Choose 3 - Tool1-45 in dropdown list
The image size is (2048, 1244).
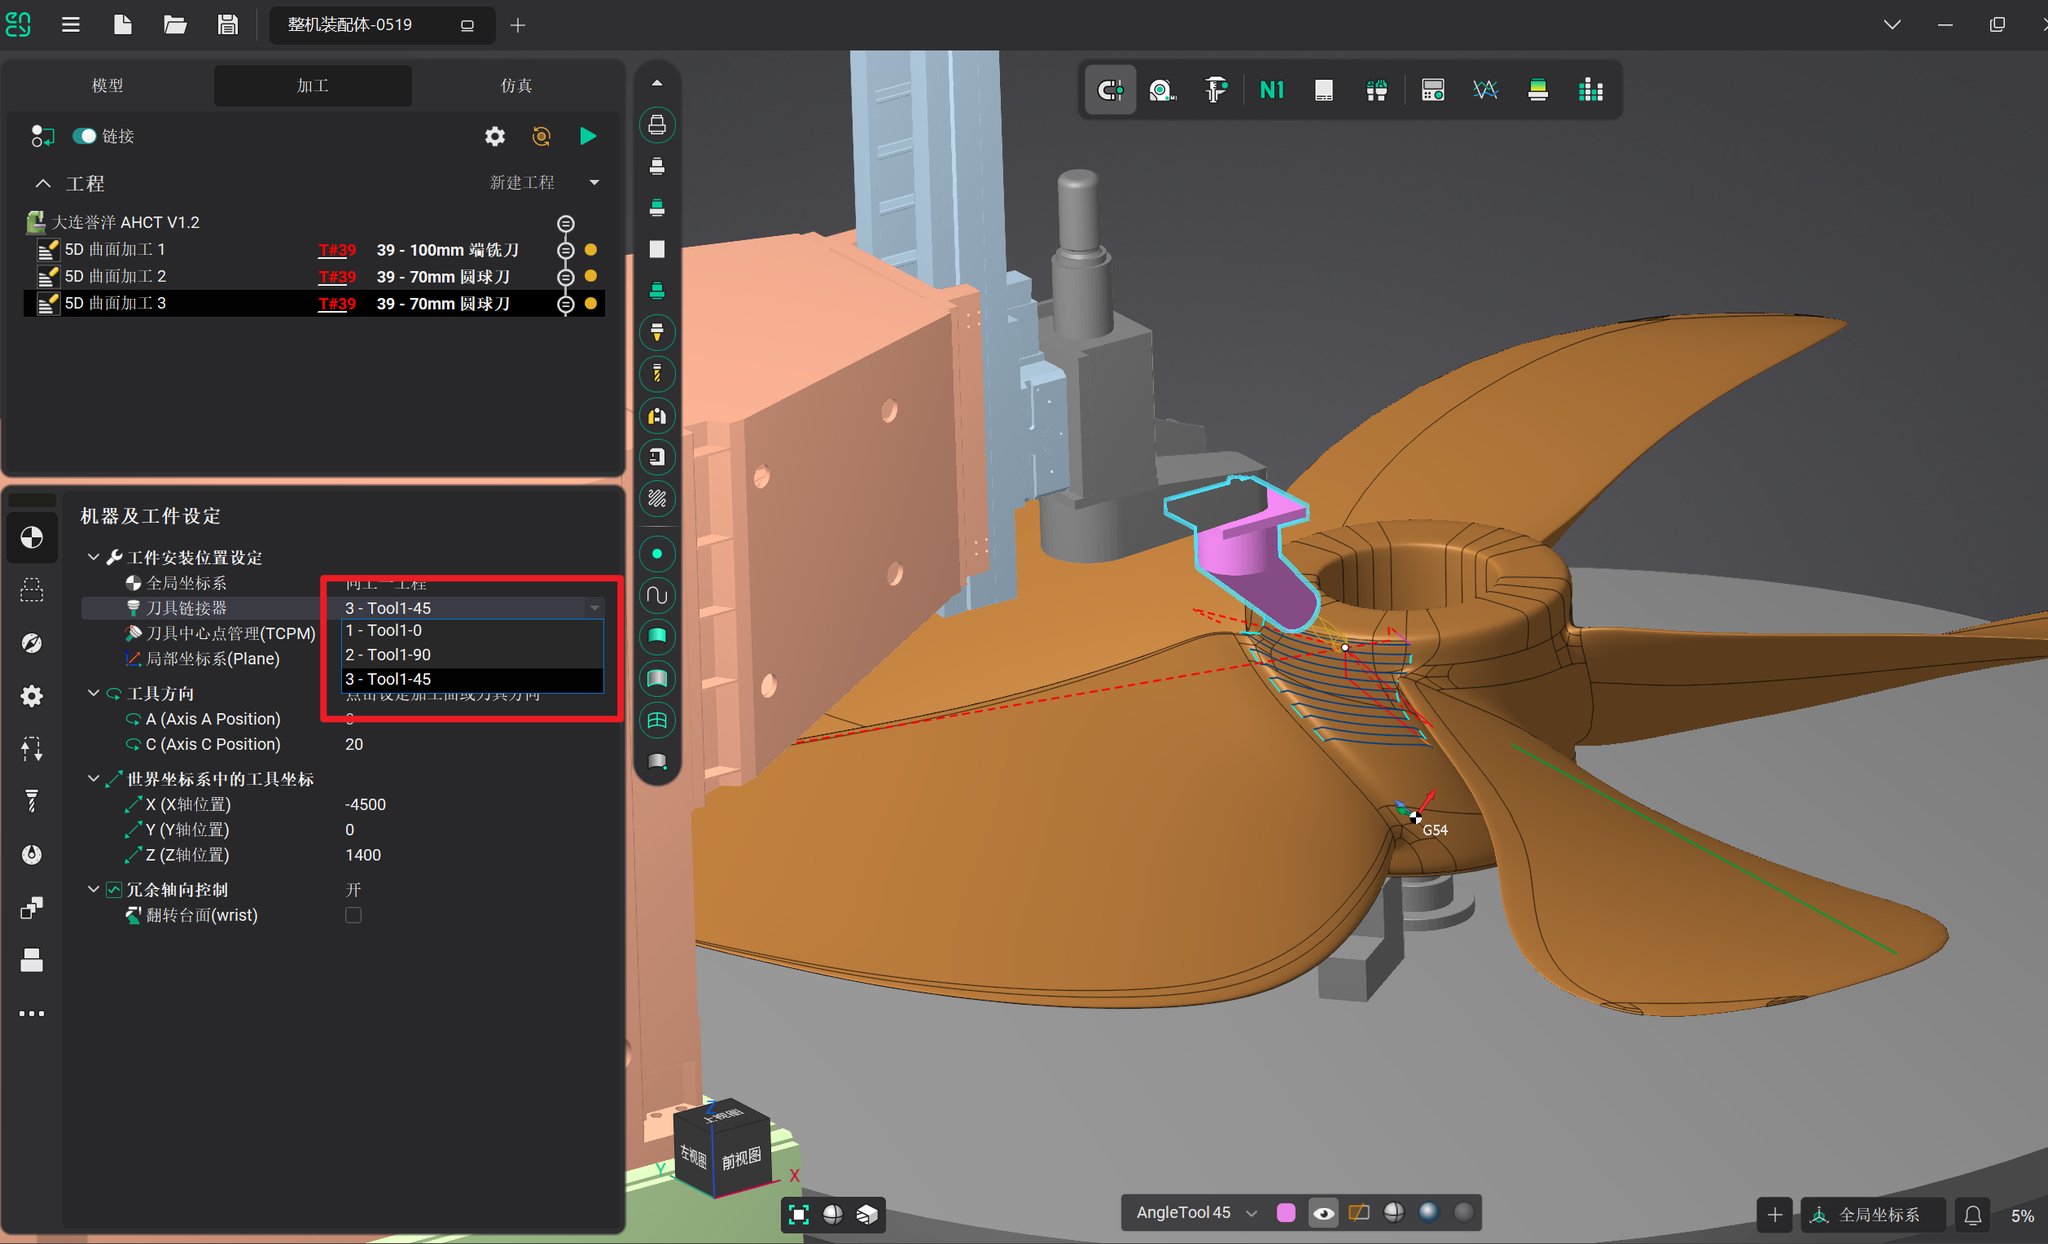[472, 679]
